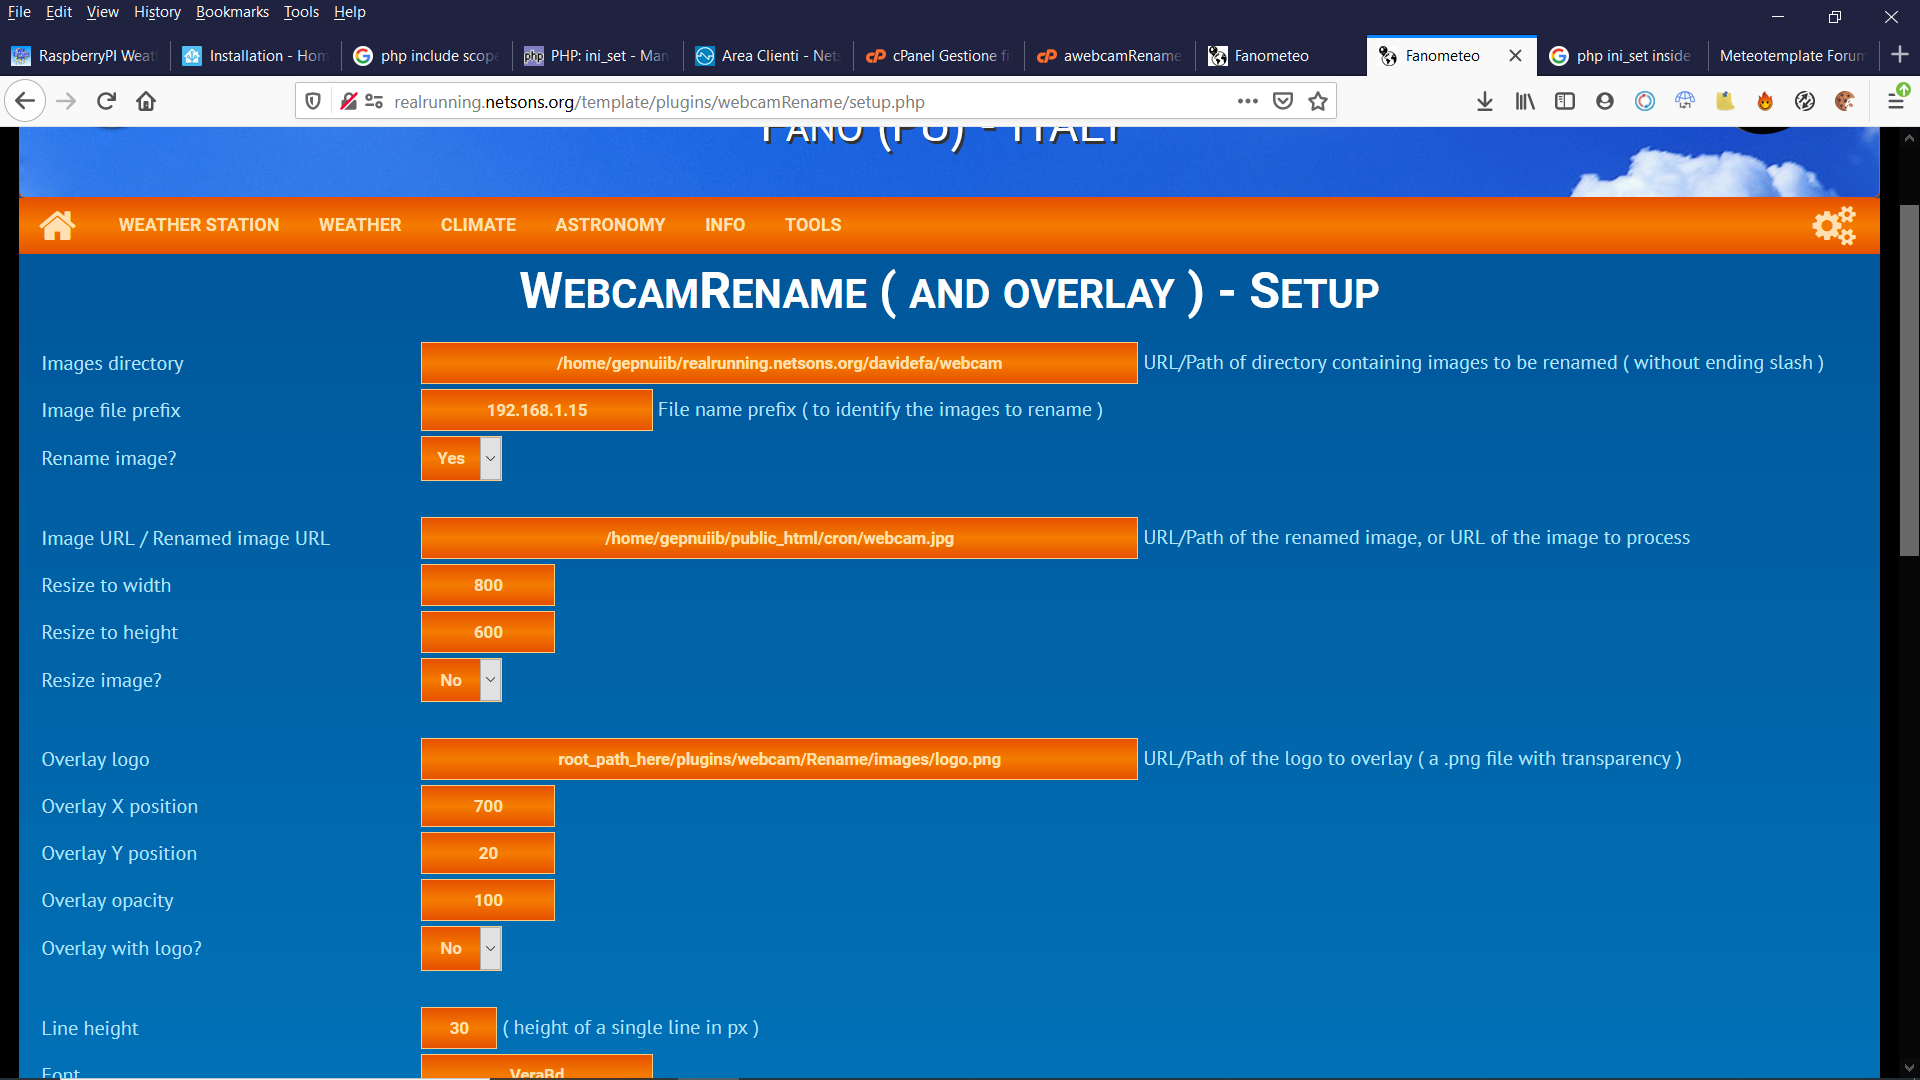This screenshot has width=1920, height=1080.
Task: Toggle sidebar view icon in toolbar
Action: click(x=1565, y=101)
